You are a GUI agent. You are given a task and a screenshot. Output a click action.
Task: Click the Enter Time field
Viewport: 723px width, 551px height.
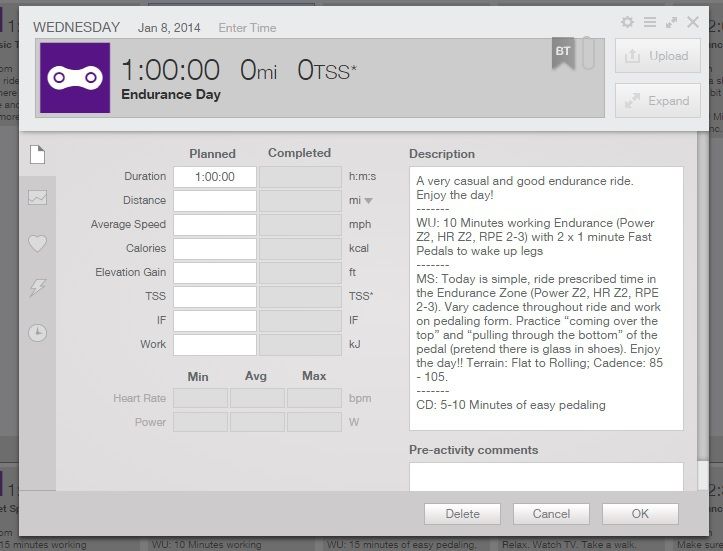[x=247, y=28]
